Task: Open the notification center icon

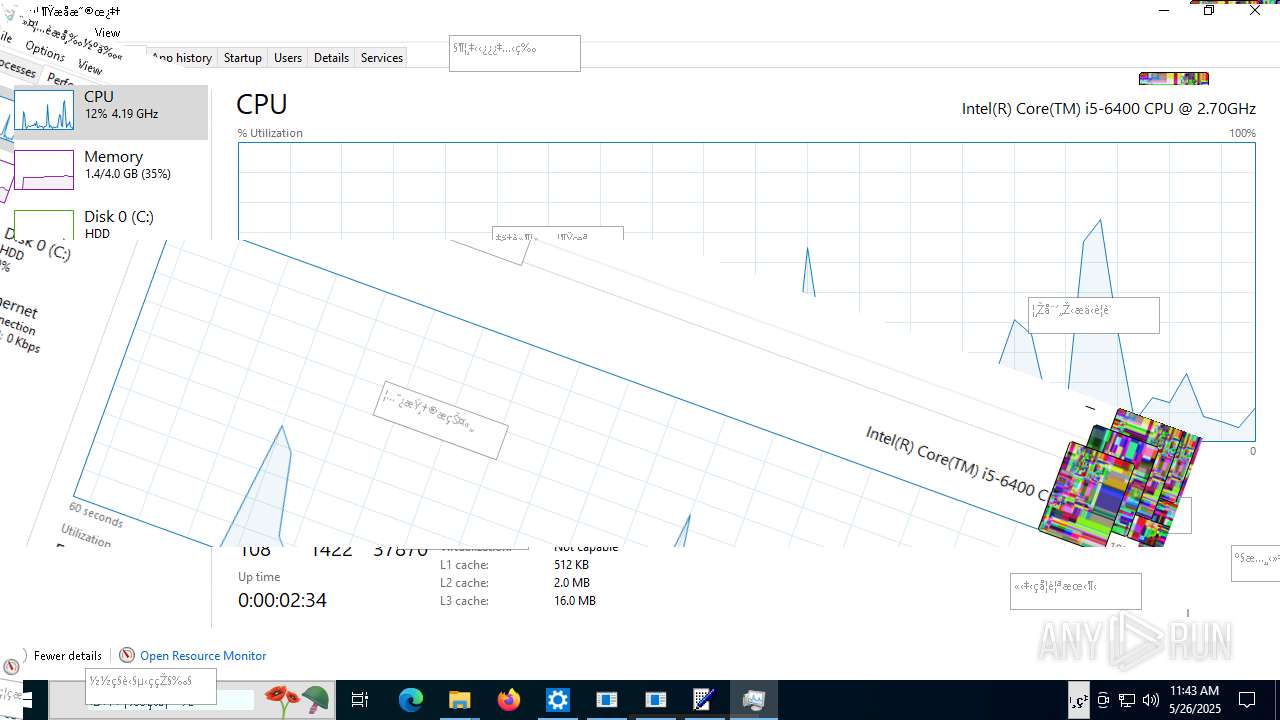Action: 1247,700
